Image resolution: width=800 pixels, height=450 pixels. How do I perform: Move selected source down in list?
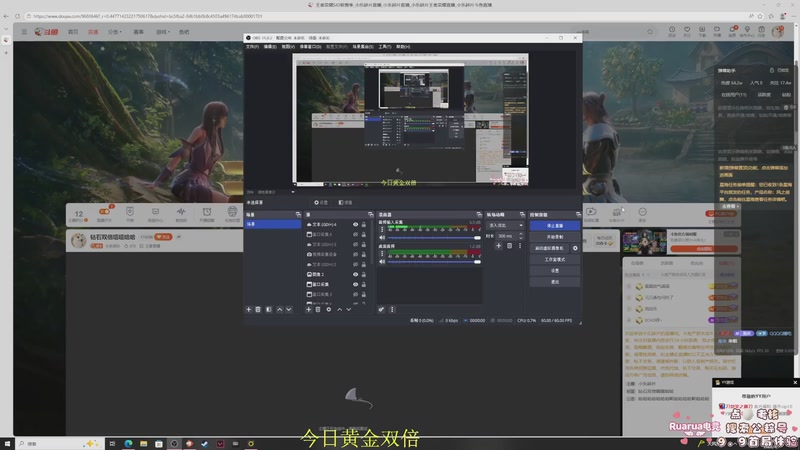click(x=349, y=309)
